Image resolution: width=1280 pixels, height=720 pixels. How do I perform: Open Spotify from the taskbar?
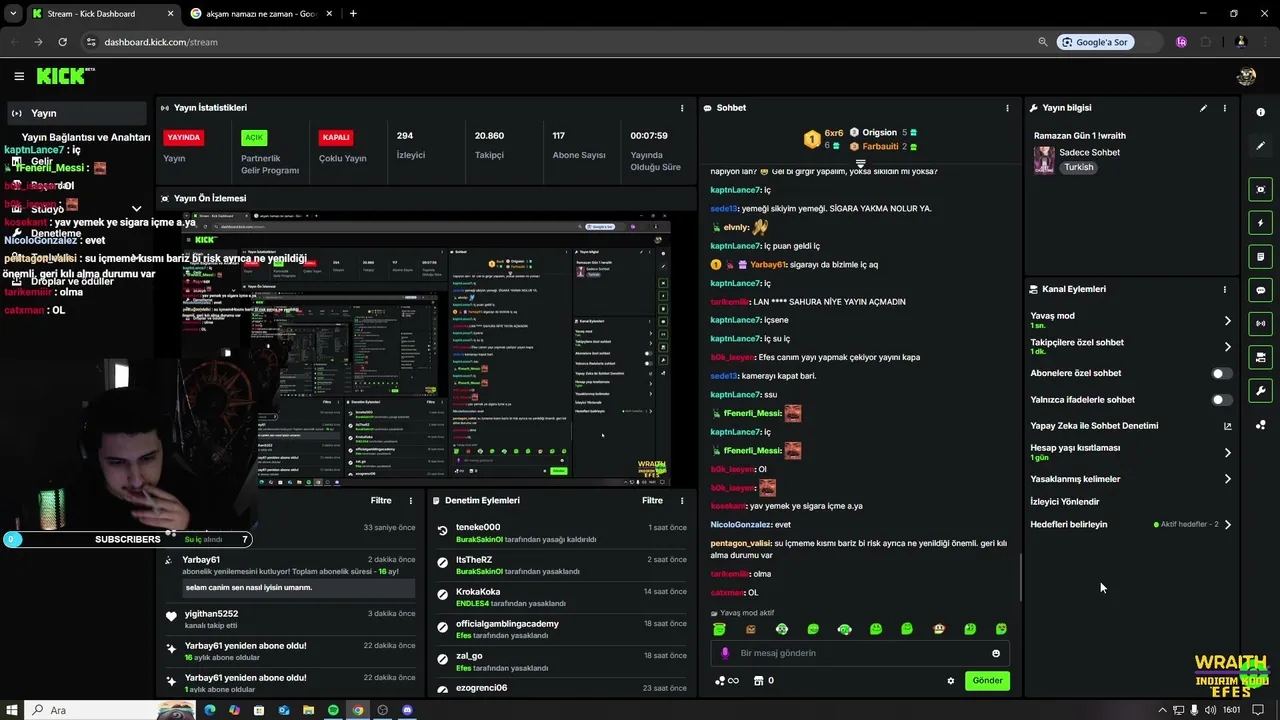click(333, 710)
